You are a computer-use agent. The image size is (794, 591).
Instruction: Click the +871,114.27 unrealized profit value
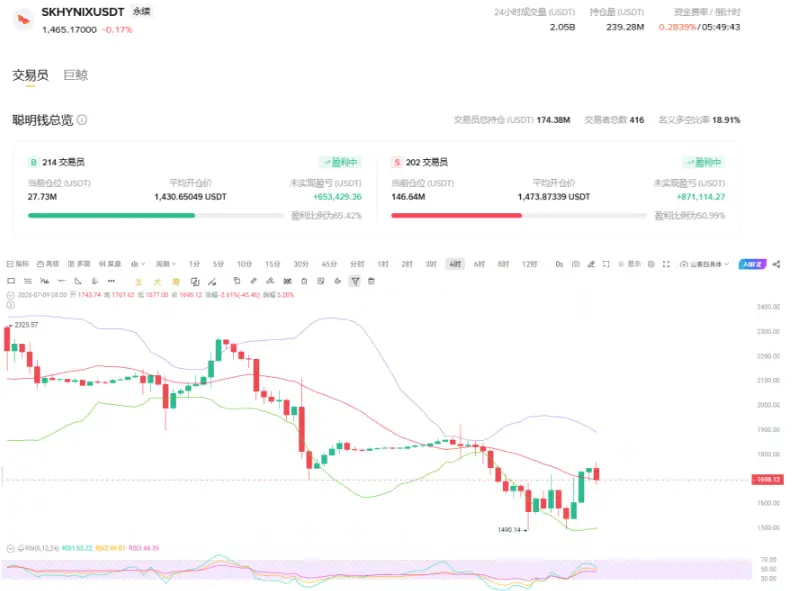[701, 197]
